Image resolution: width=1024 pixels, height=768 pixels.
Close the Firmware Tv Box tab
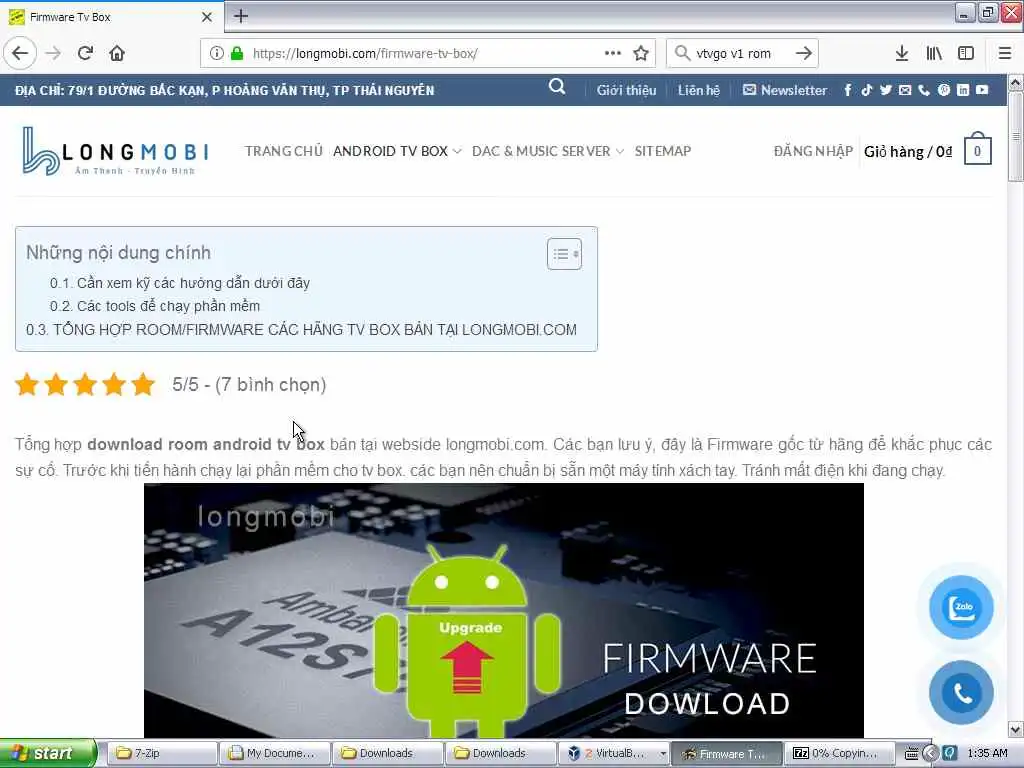206,17
